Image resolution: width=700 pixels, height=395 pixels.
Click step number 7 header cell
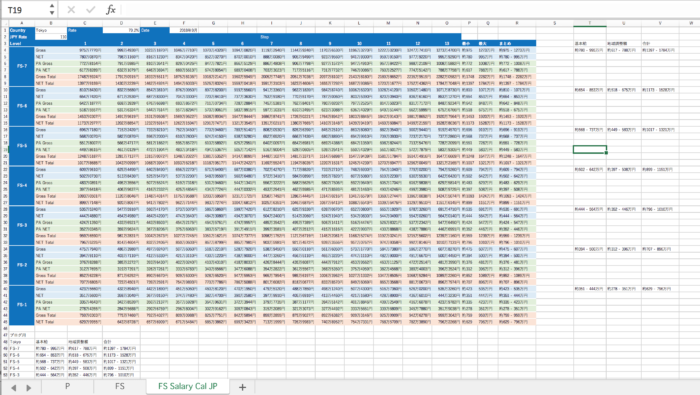pyautogui.click(x=271, y=44)
